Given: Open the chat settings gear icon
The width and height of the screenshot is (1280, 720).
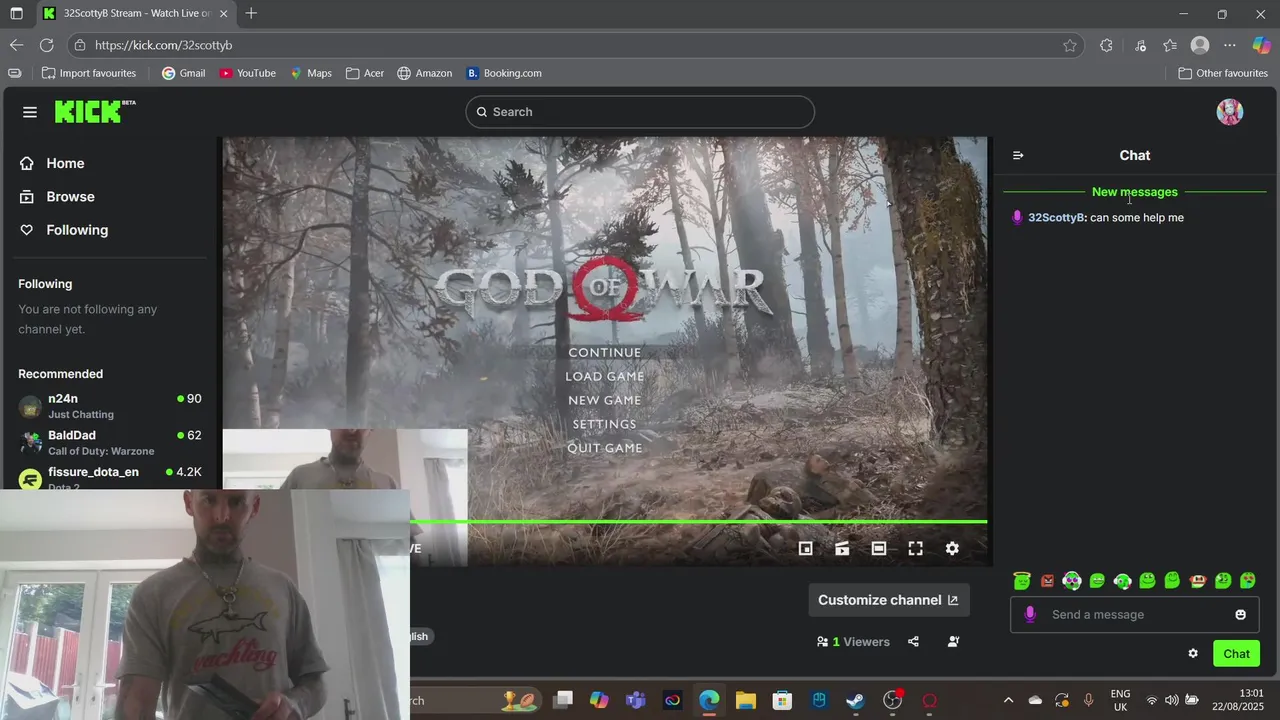Looking at the screenshot, I should [1193, 653].
